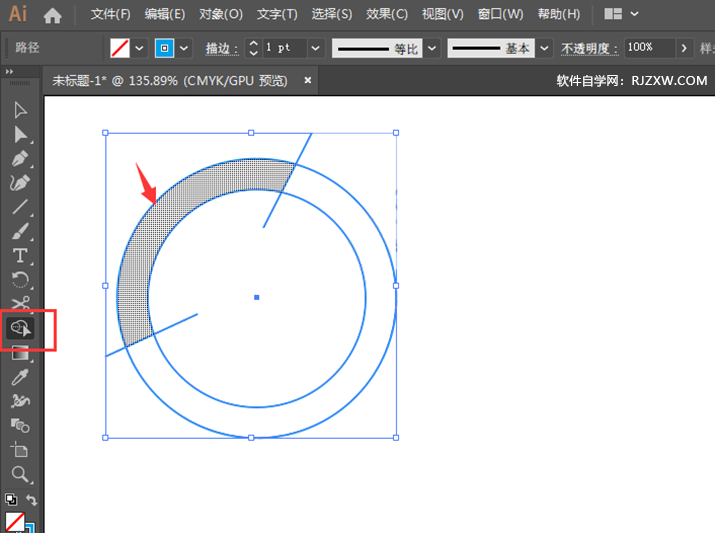This screenshot has width=715, height=533.
Task: Open the 对象(O) menu
Action: (221, 14)
